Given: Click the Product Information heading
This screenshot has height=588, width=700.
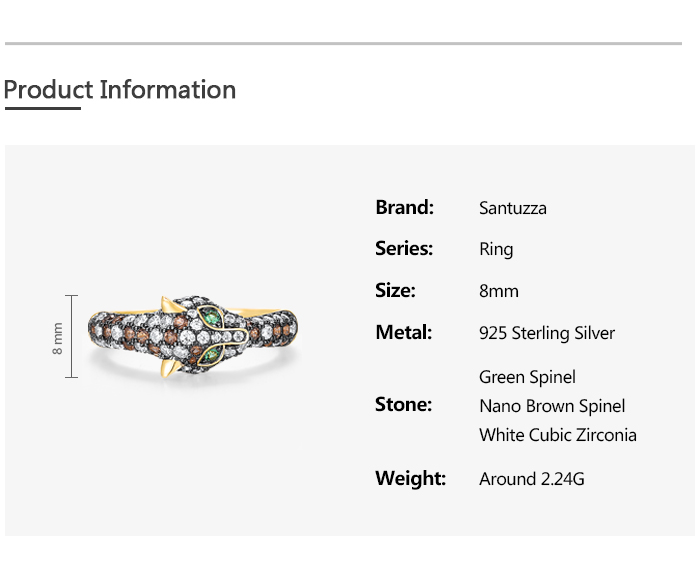Looking at the screenshot, I should [120, 89].
